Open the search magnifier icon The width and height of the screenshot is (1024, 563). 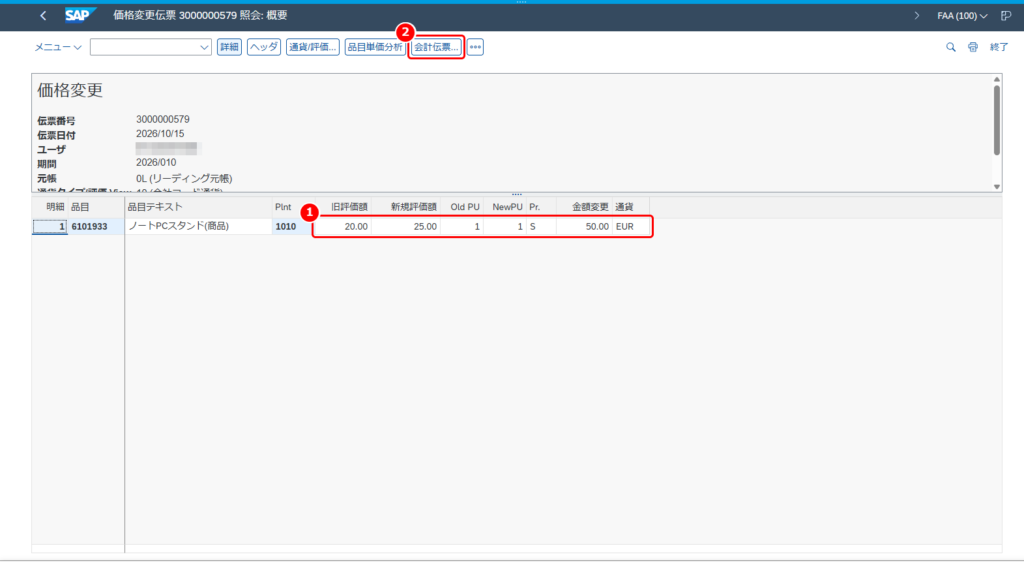(x=951, y=47)
